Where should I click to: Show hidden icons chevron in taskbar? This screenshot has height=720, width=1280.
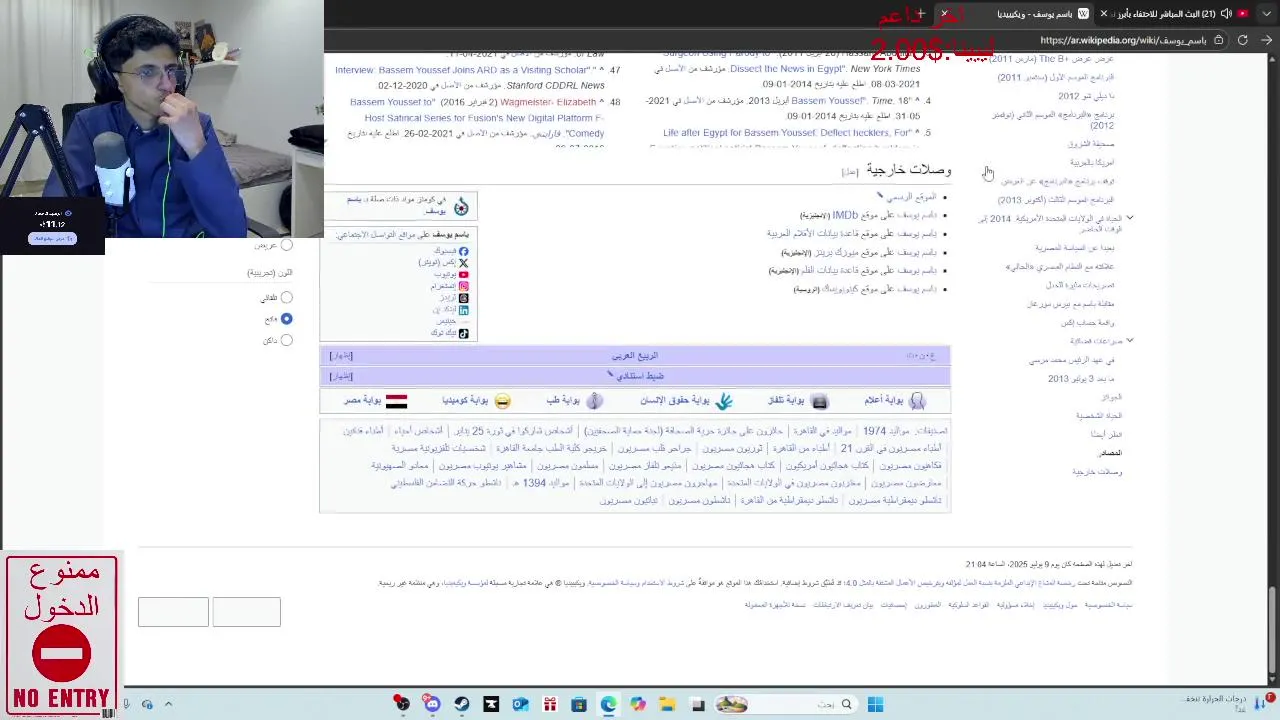168,704
